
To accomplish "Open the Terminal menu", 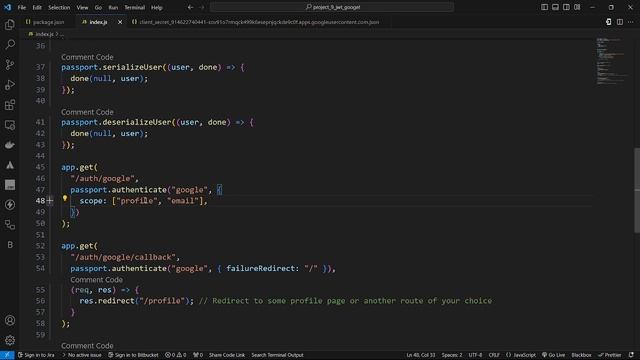I will 134,7.
